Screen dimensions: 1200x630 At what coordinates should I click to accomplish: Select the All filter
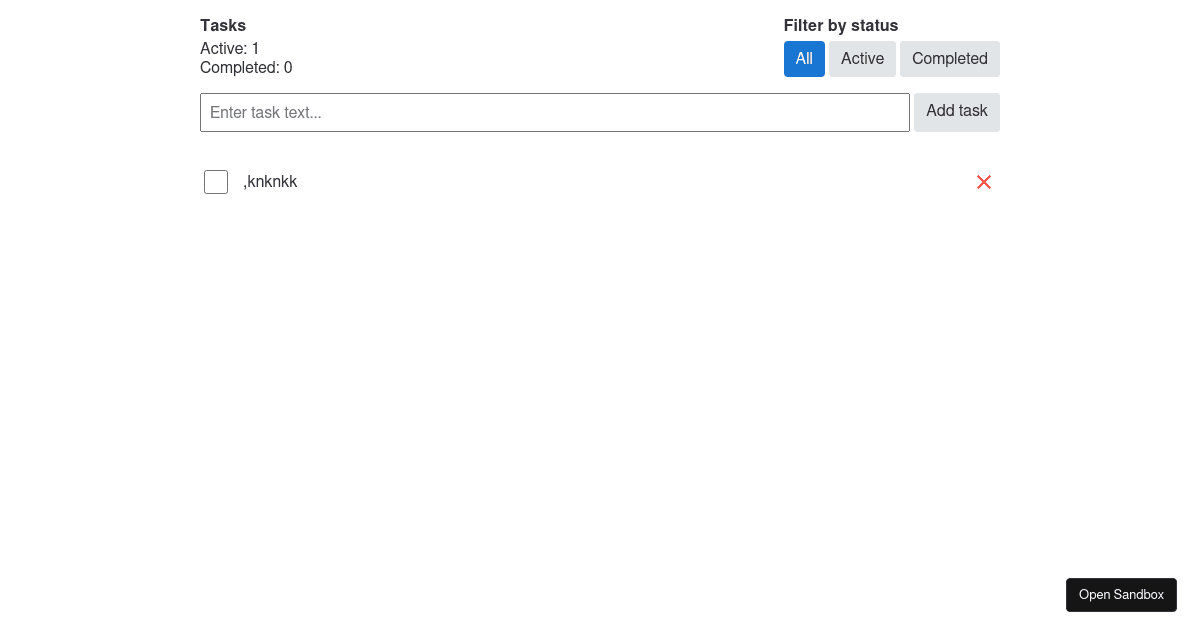pyautogui.click(x=804, y=59)
